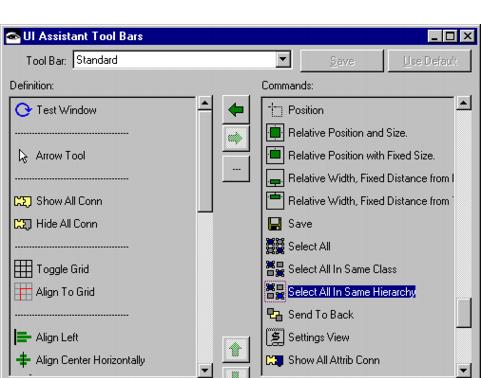Viewport: 482px width, 378px height.
Task: Open the Tool Bar dropdown arrow
Action: (x=283, y=60)
